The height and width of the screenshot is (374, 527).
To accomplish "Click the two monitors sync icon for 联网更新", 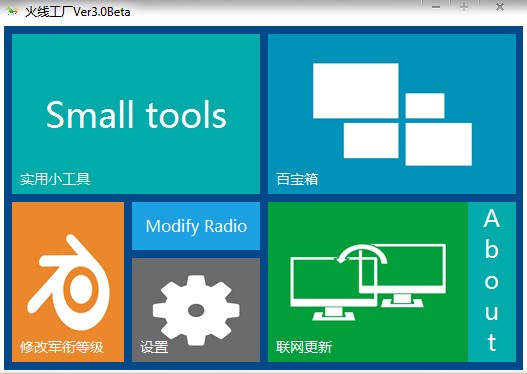I will (x=368, y=282).
